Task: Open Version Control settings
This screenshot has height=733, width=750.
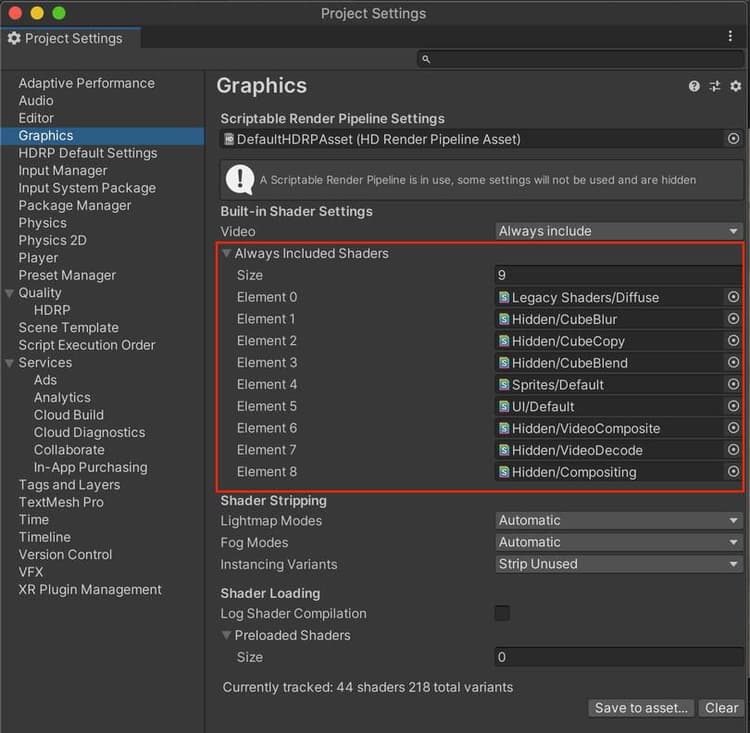Action: point(65,555)
